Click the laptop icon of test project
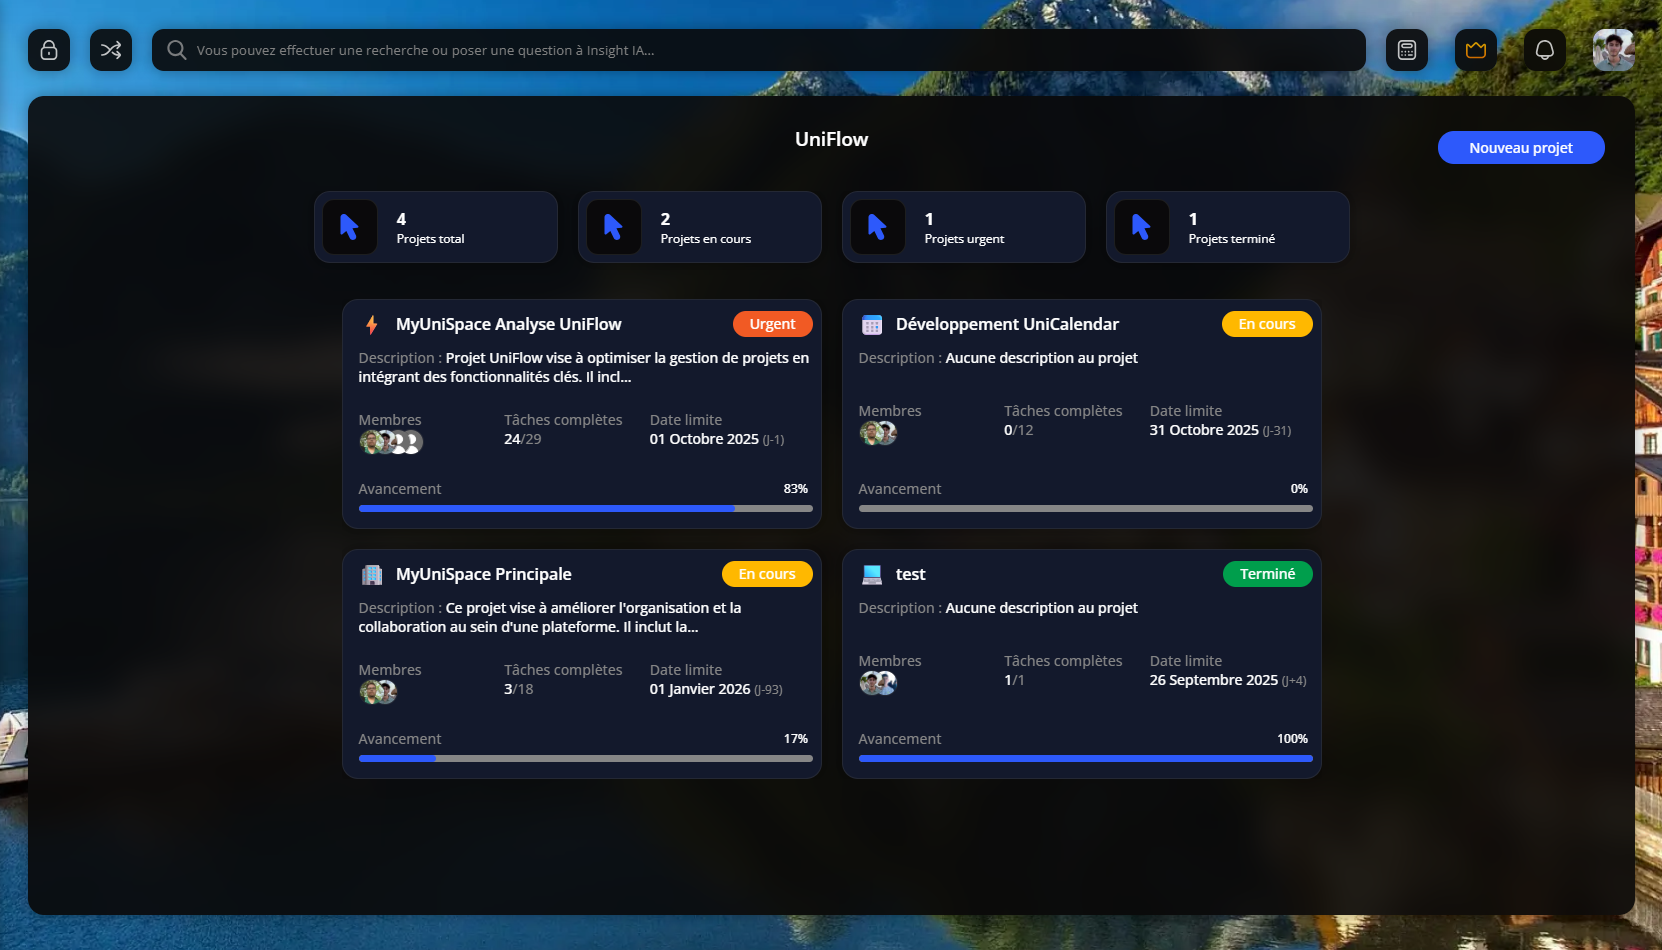The image size is (1662, 950). [872, 575]
